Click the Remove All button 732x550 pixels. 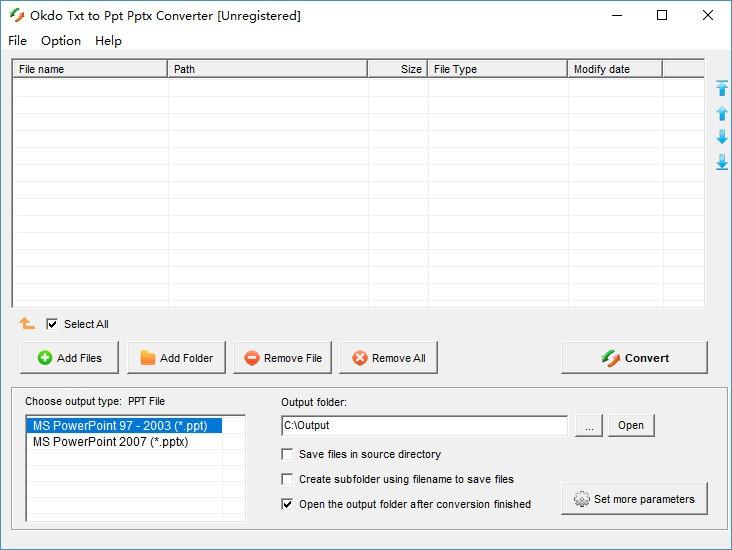(x=388, y=358)
